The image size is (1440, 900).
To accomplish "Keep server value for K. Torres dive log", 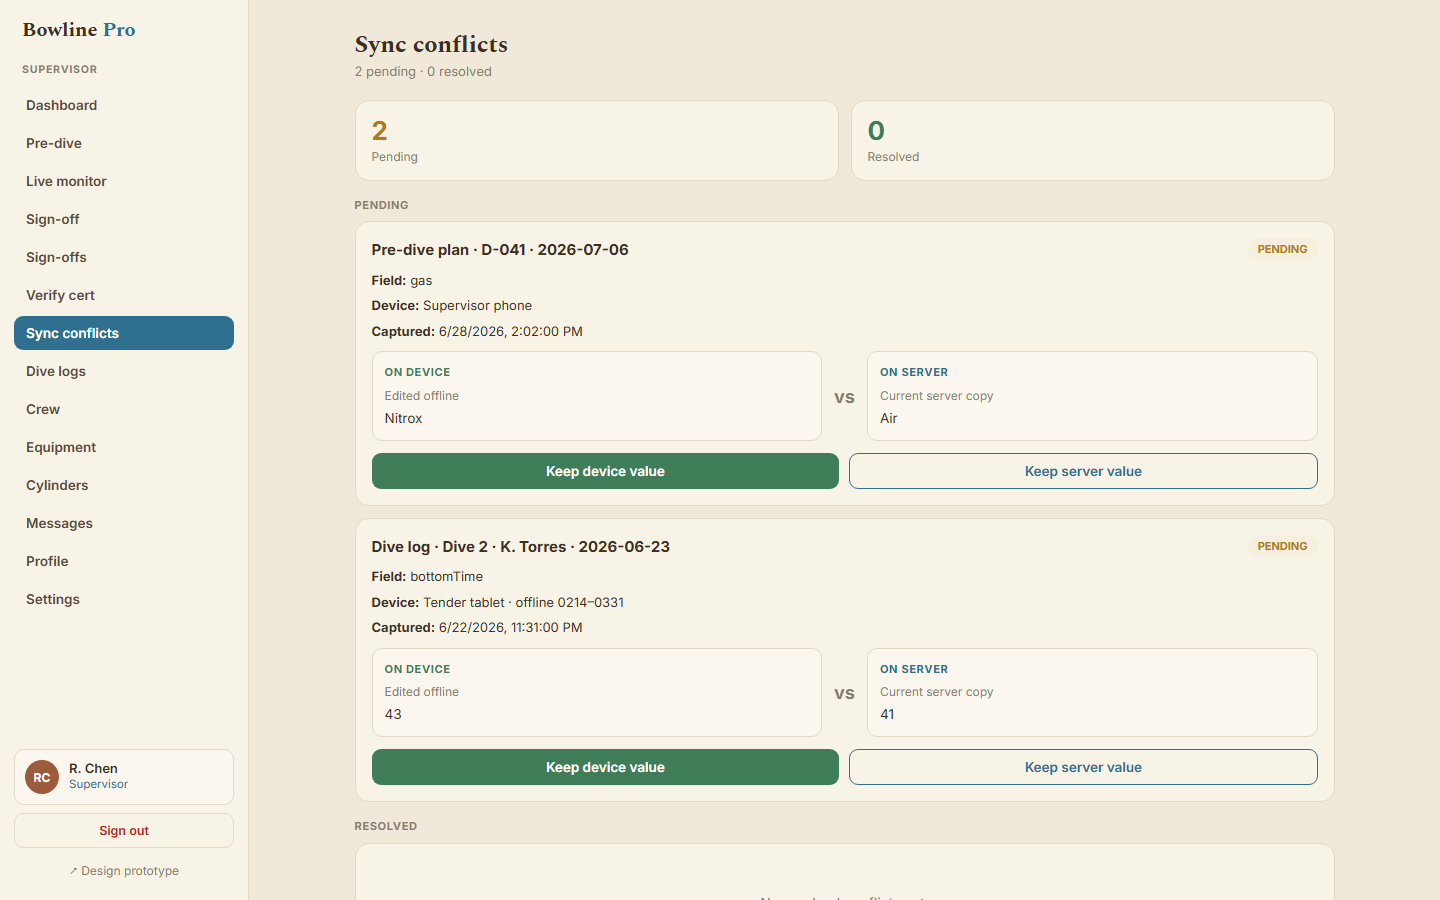I will point(1083,767).
